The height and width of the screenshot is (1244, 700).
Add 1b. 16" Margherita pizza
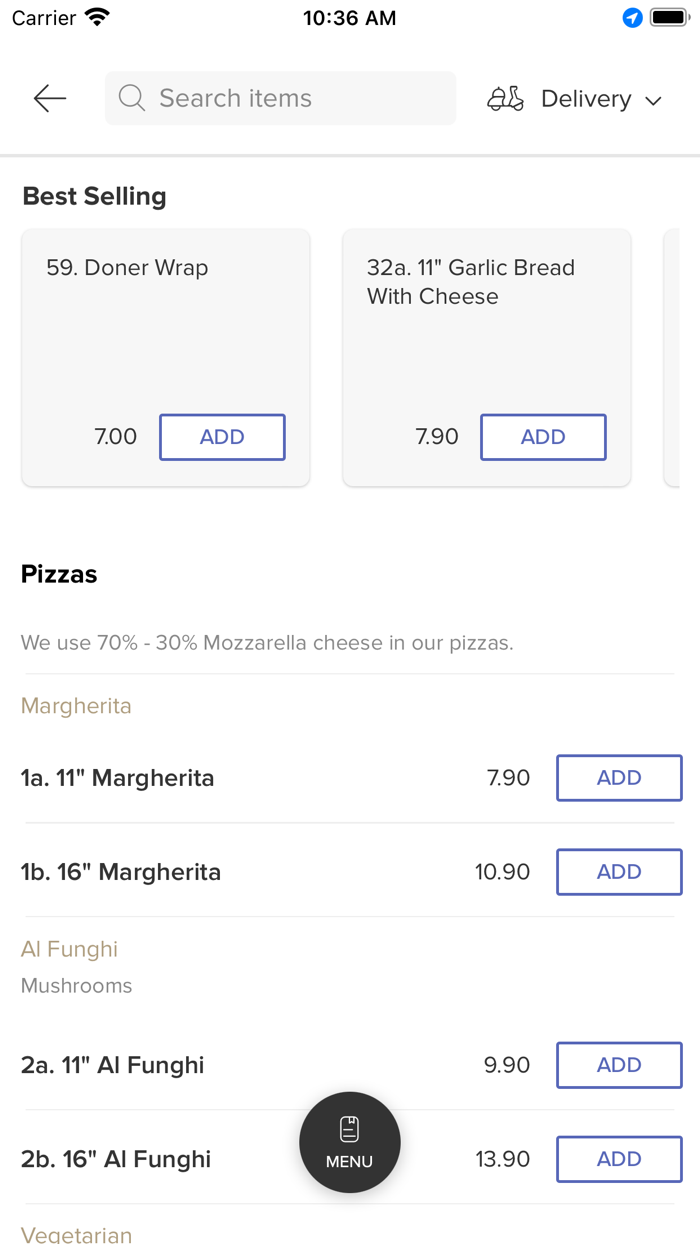pyautogui.click(x=619, y=872)
